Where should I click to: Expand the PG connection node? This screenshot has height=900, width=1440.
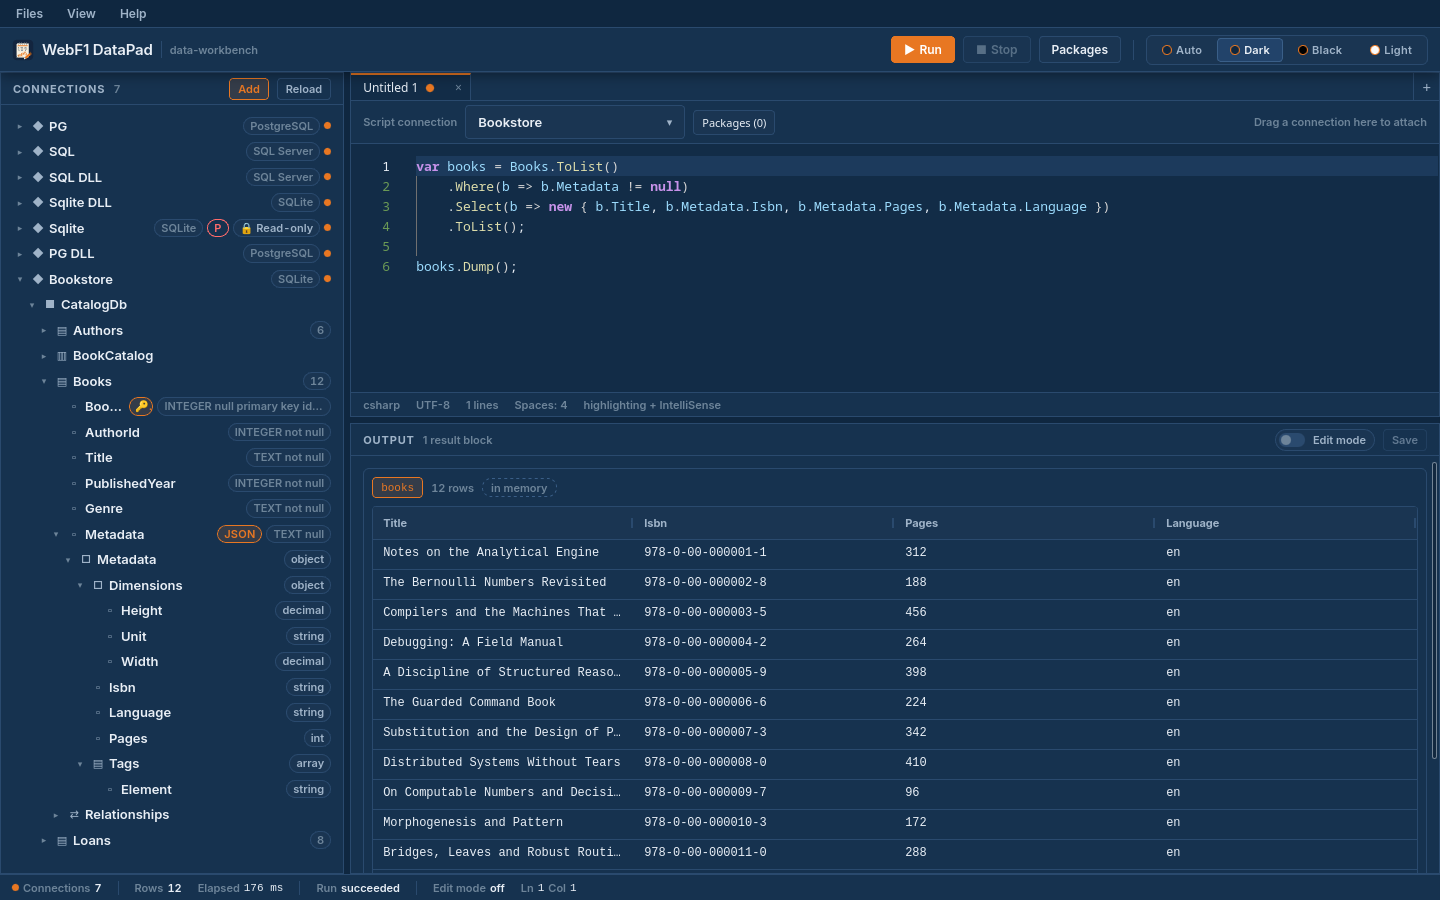(19, 127)
